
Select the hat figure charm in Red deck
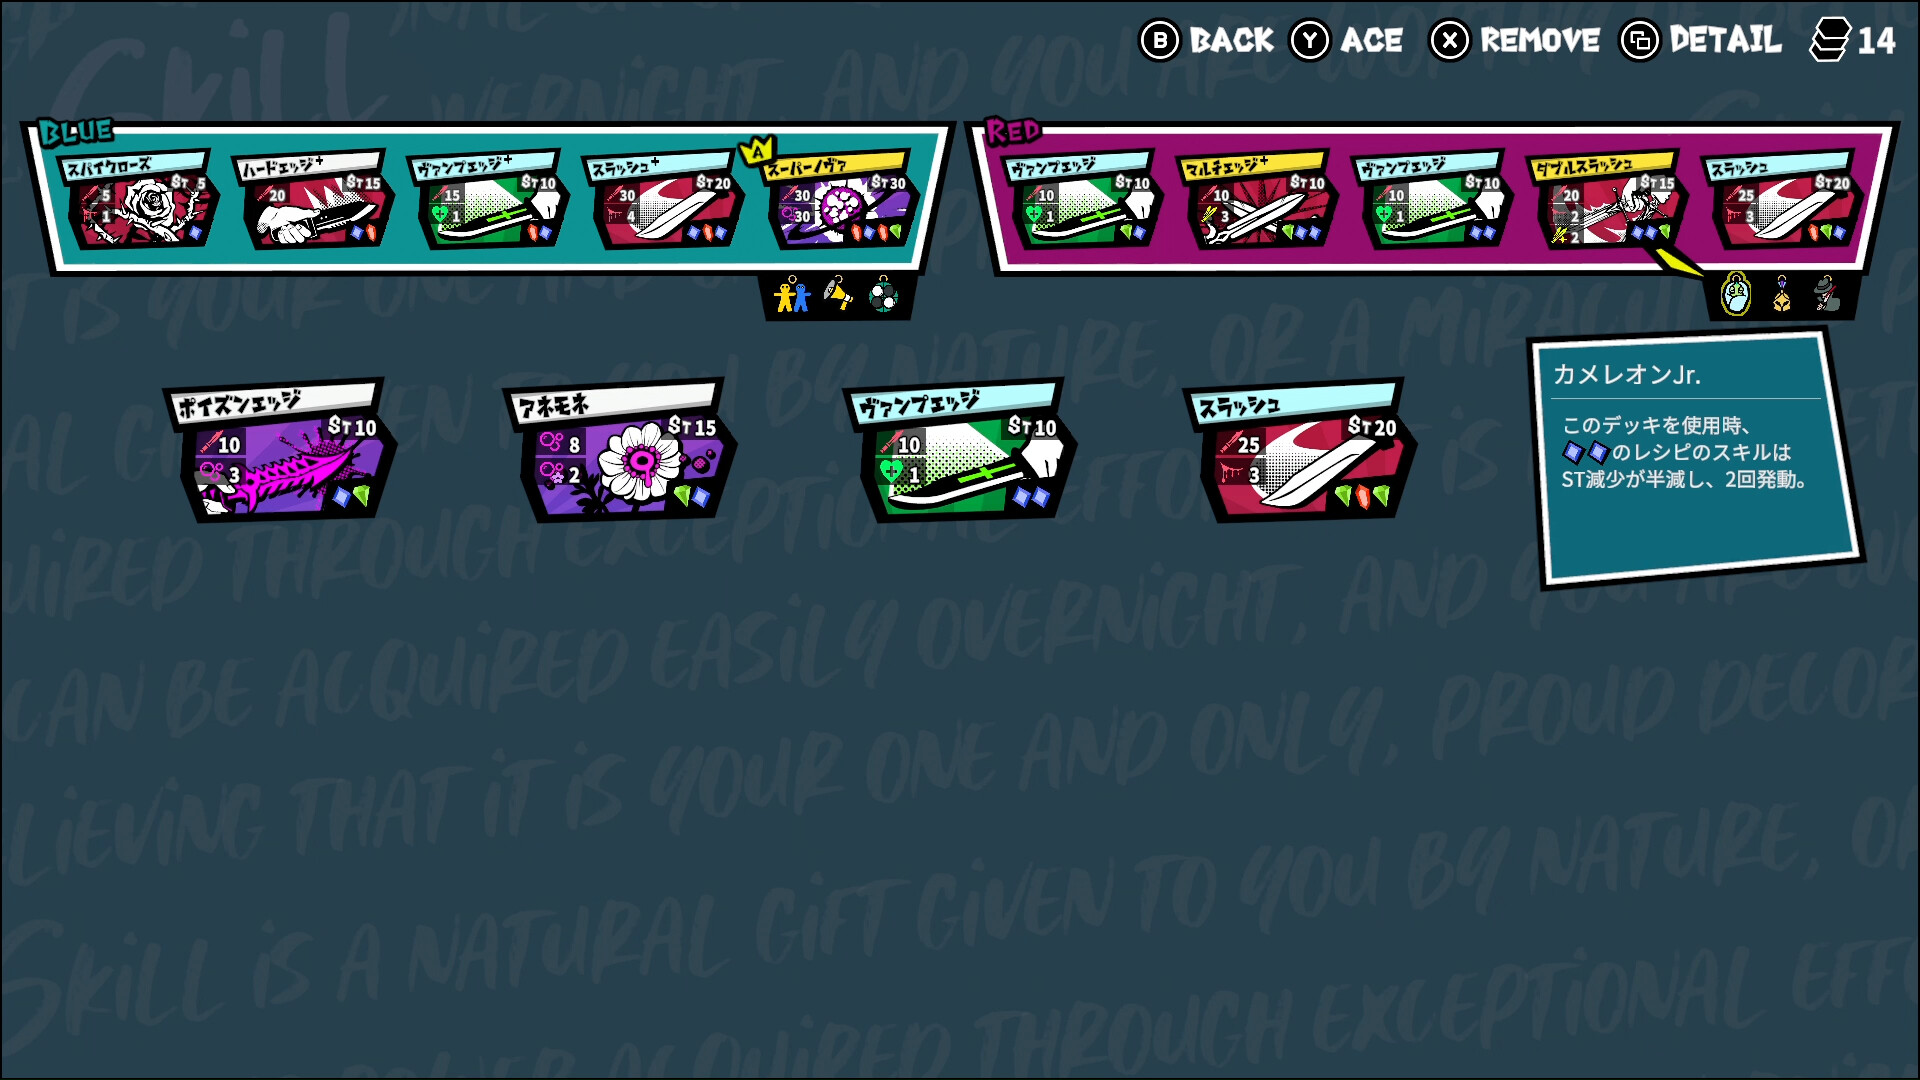(1827, 294)
